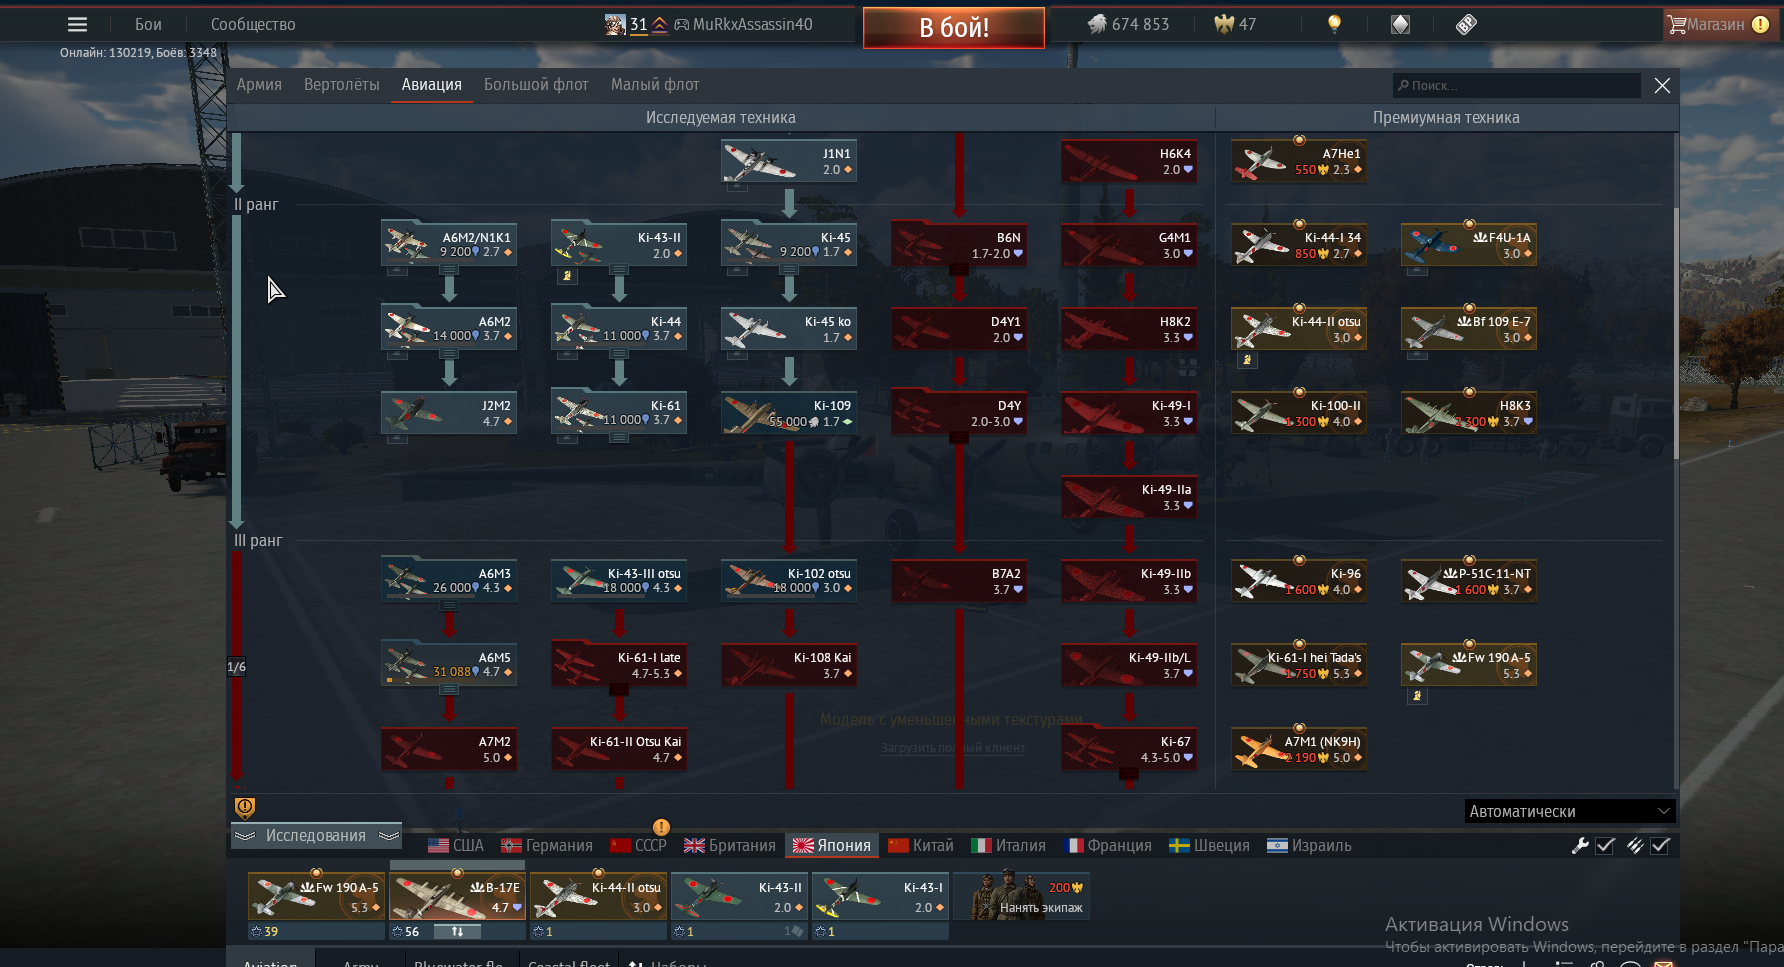
Task: Select the B-17E crew slot
Action: (457, 895)
